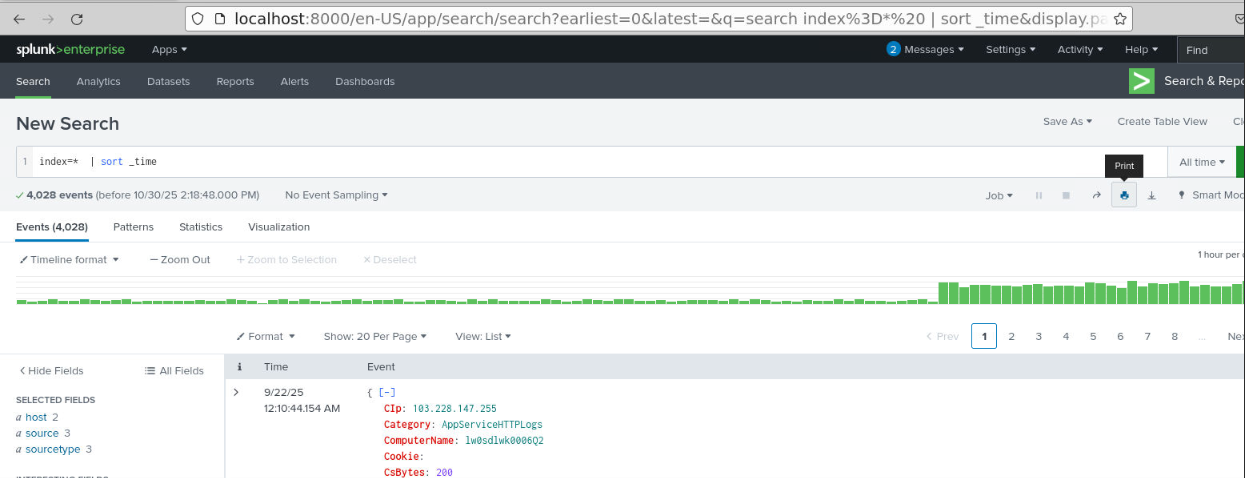Click the Share job arrow icon
The height and width of the screenshot is (478, 1245).
tap(1096, 196)
